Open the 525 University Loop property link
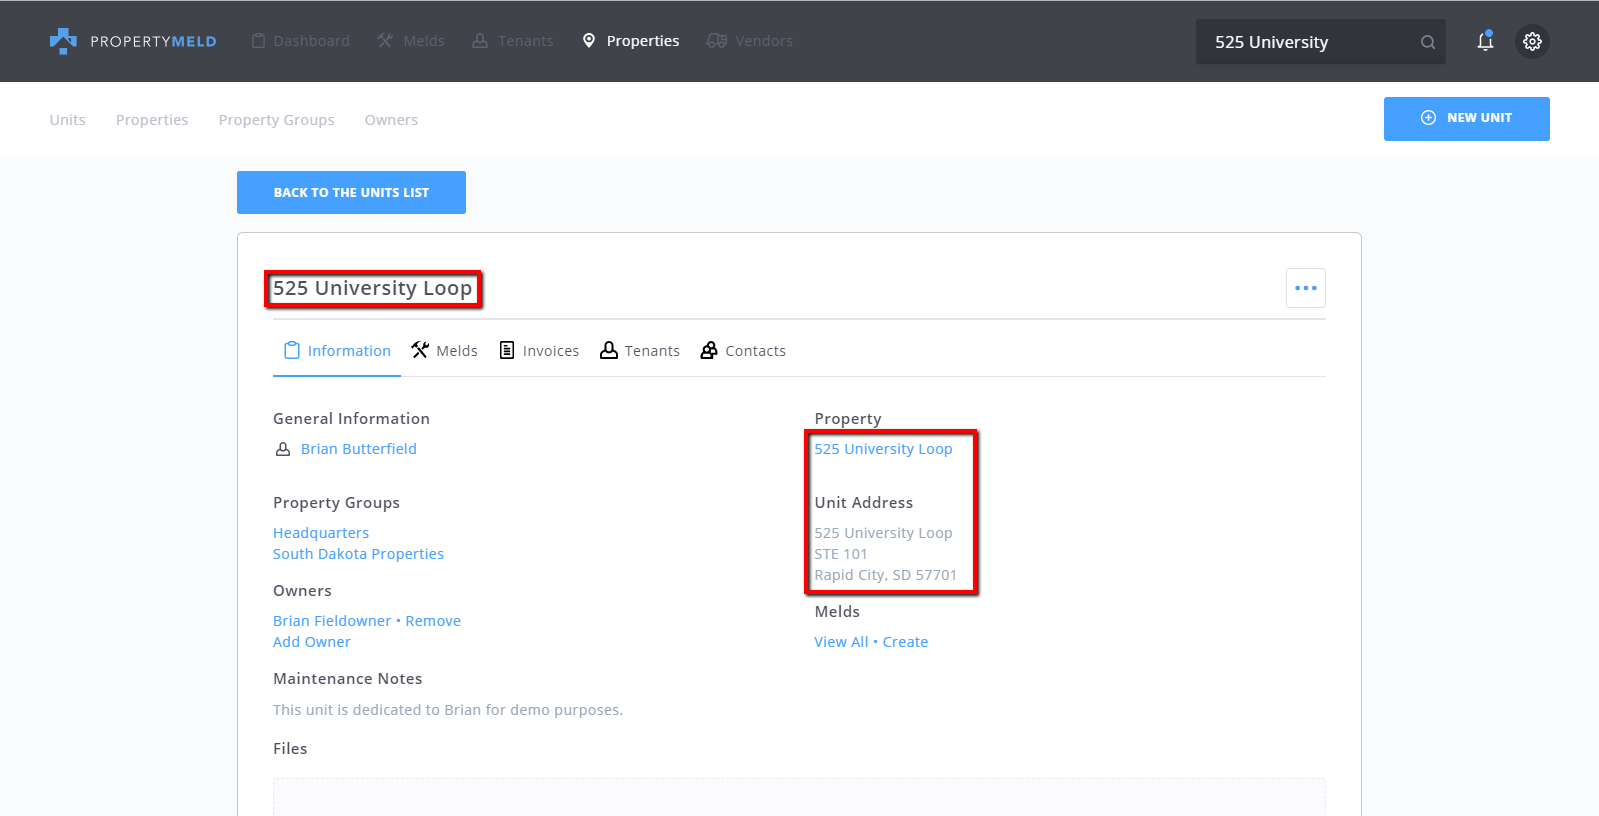This screenshot has height=816, width=1599. 883,449
